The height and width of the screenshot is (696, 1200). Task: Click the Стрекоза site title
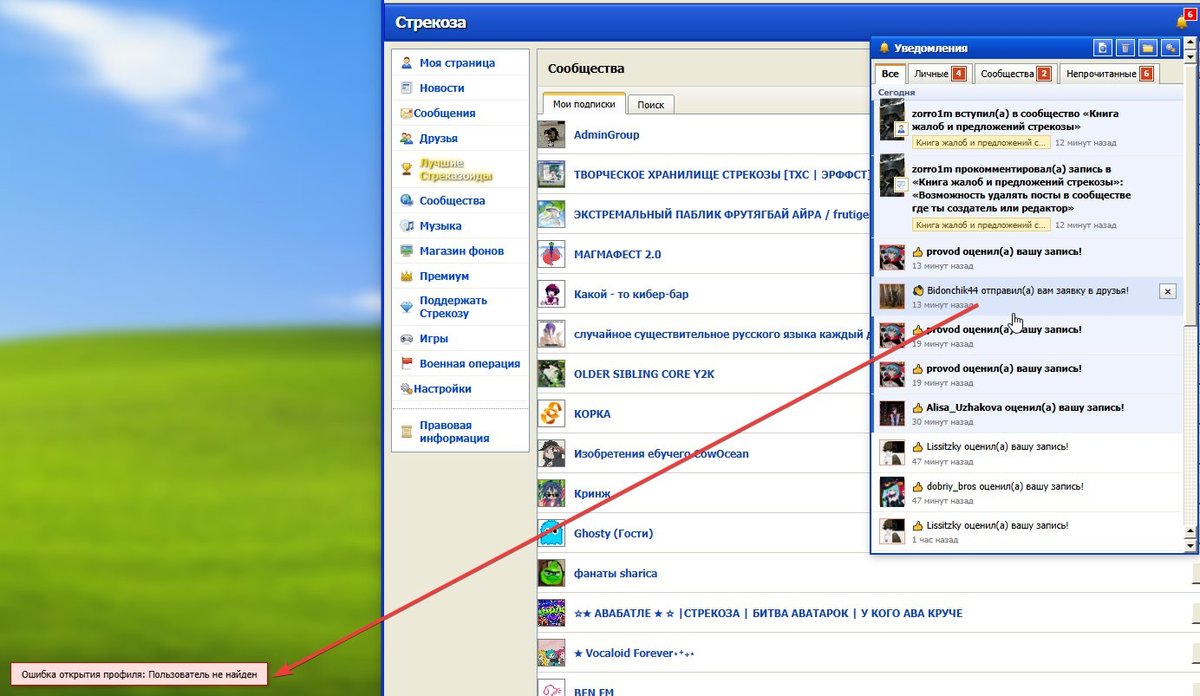click(430, 23)
